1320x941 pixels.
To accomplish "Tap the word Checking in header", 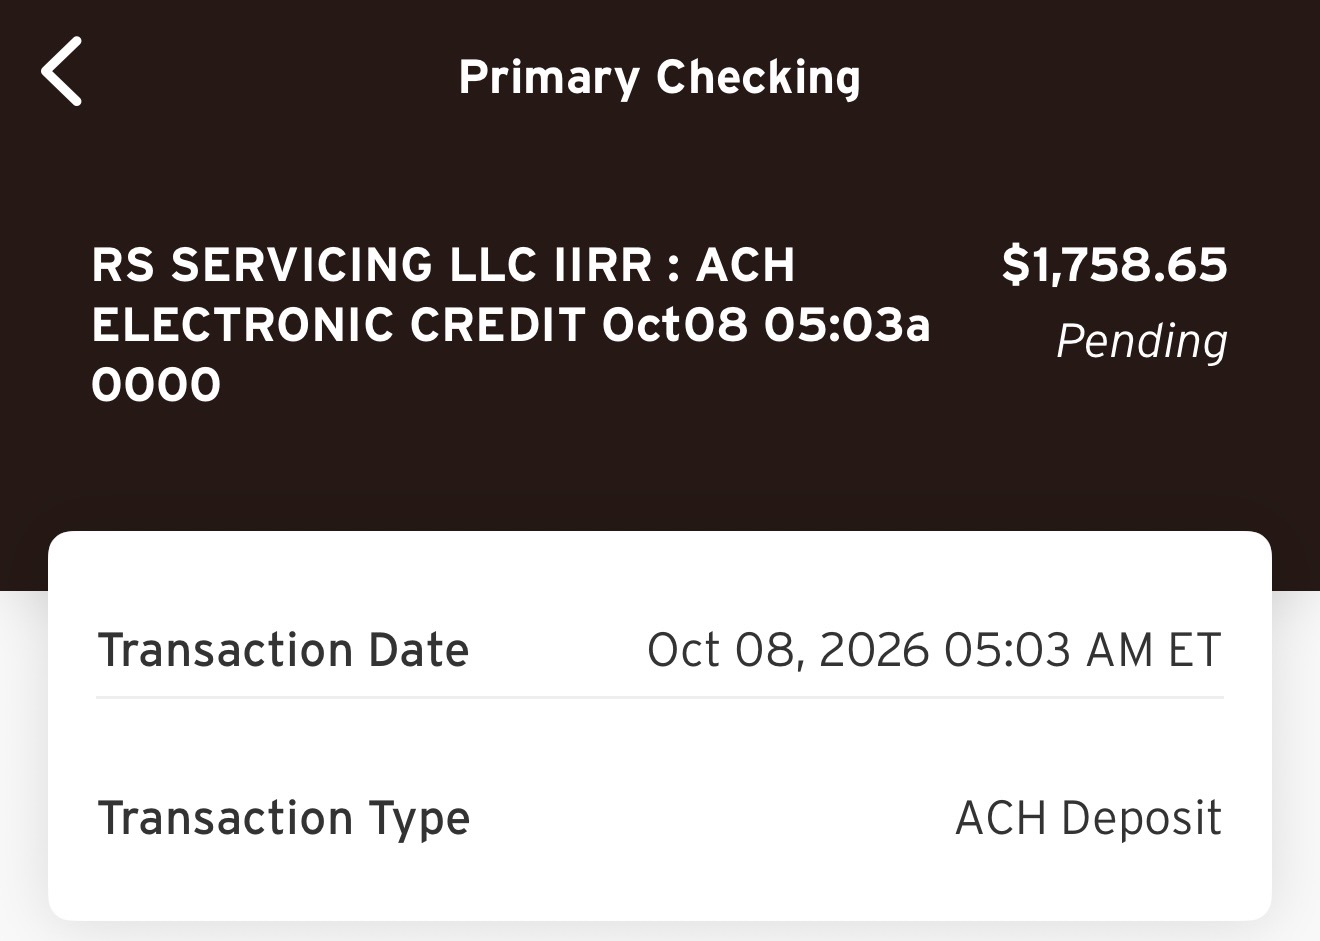I will click(x=758, y=78).
